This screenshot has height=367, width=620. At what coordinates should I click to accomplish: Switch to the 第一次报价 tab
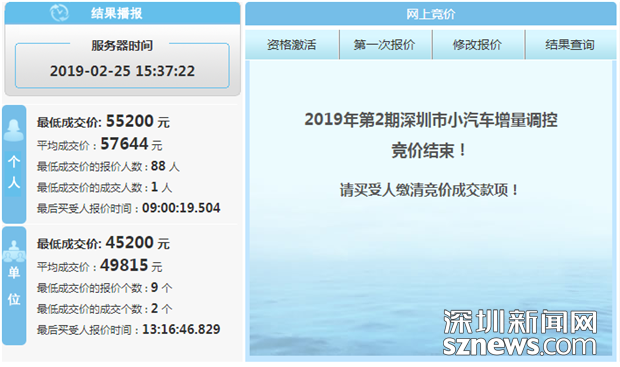tap(385, 45)
